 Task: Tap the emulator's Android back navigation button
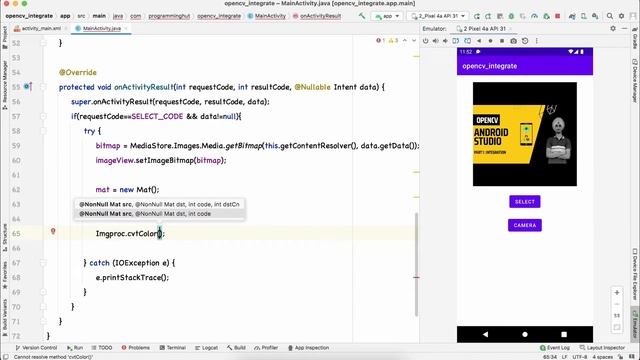pos(485,334)
